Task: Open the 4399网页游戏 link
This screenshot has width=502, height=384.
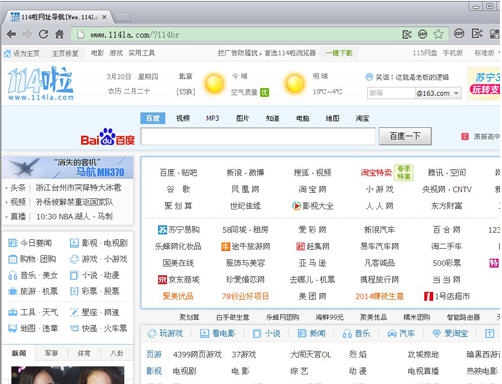Action: (197, 354)
